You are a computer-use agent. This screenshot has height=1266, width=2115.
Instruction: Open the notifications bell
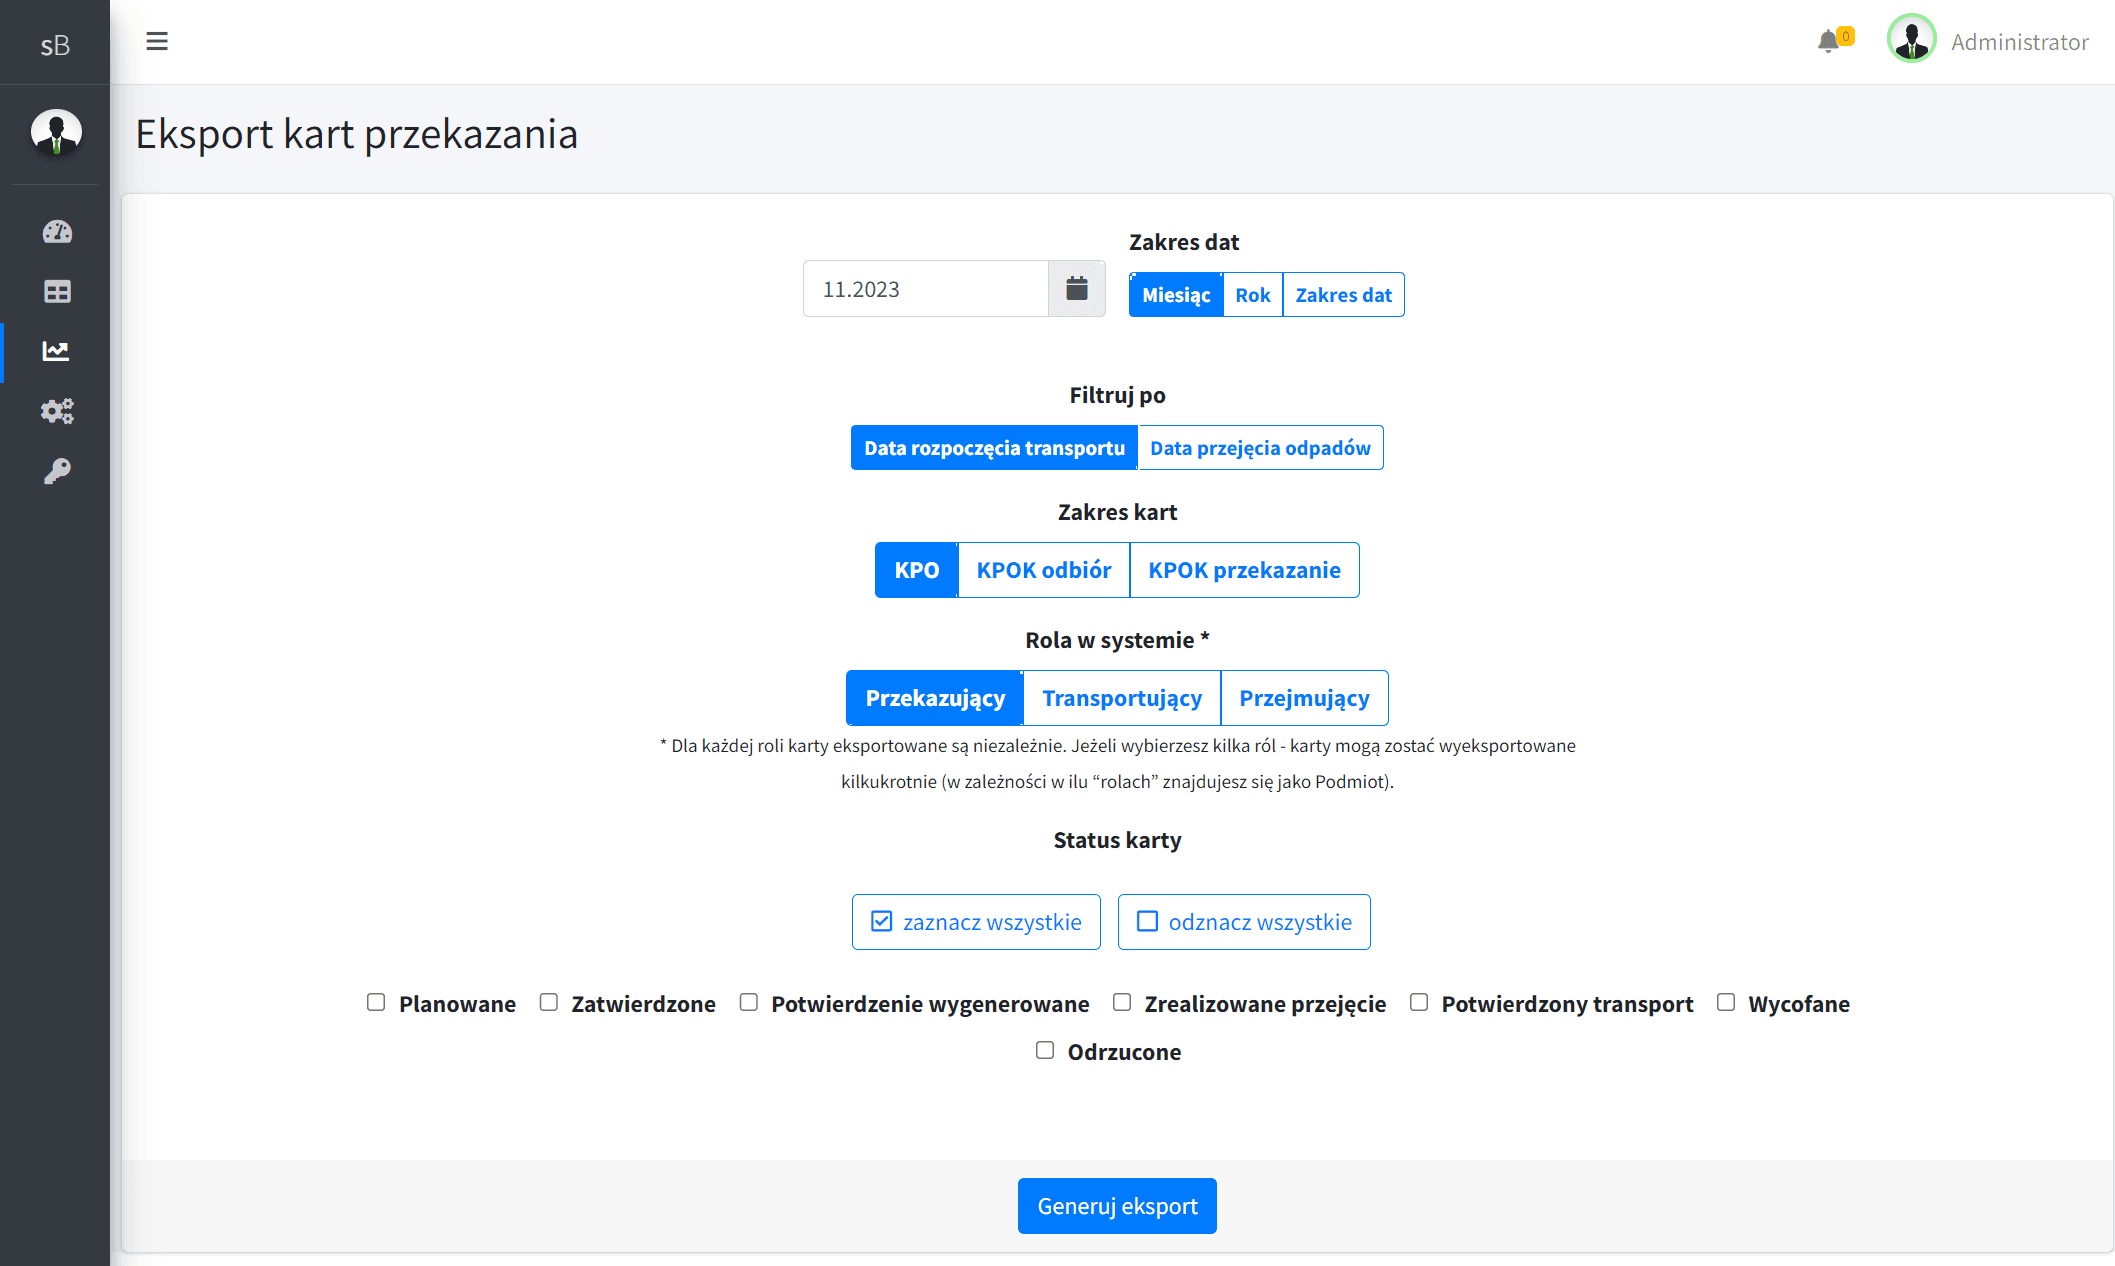pyautogui.click(x=1828, y=41)
